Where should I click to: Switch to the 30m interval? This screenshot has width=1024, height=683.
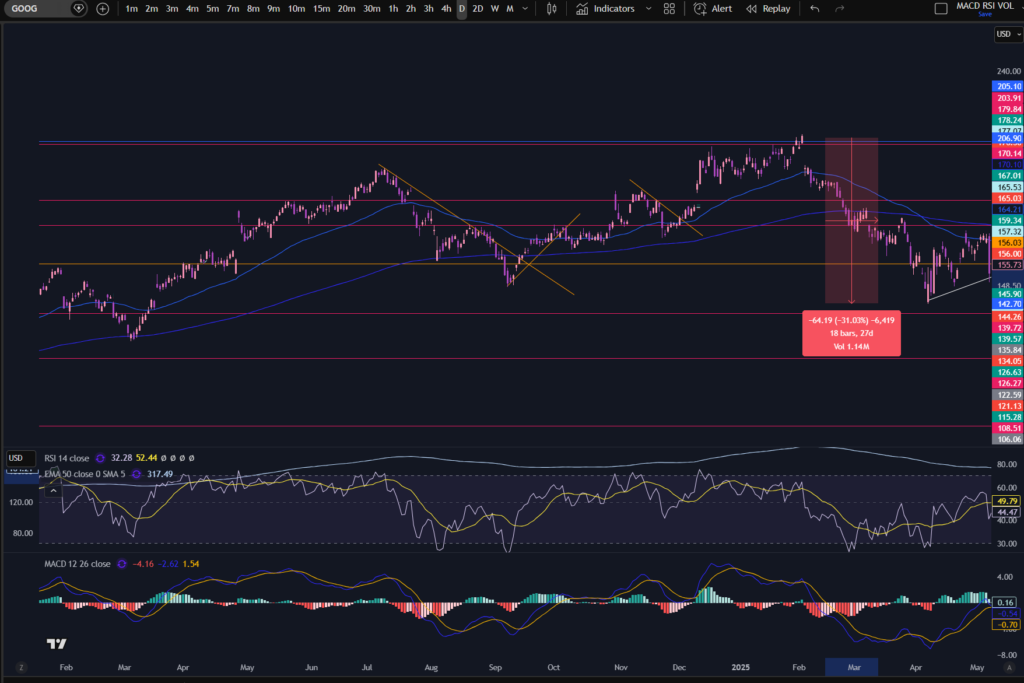point(372,8)
